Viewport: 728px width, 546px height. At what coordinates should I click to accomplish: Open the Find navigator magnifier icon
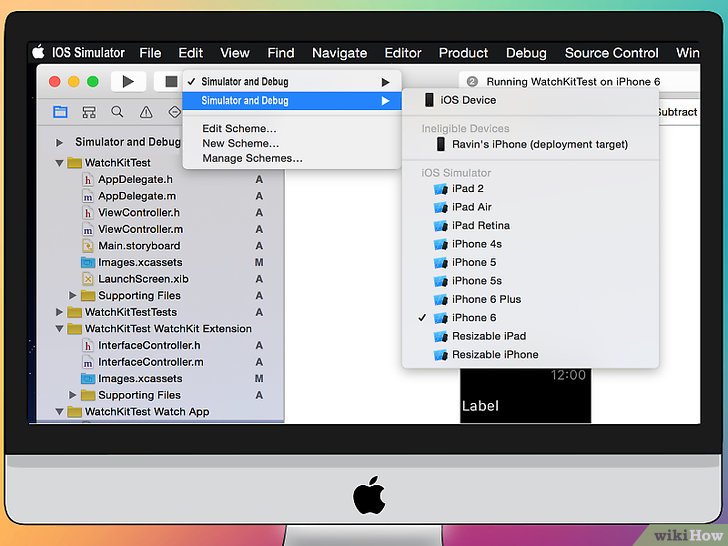pos(117,112)
